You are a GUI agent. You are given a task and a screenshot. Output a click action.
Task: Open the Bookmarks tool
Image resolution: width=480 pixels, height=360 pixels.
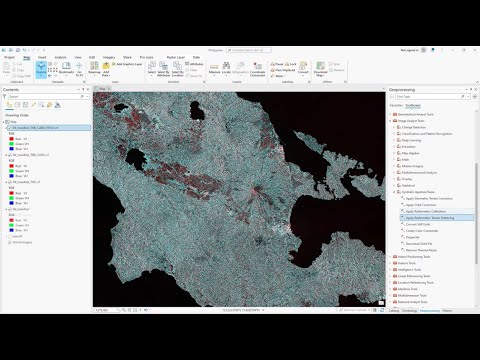coord(66,69)
